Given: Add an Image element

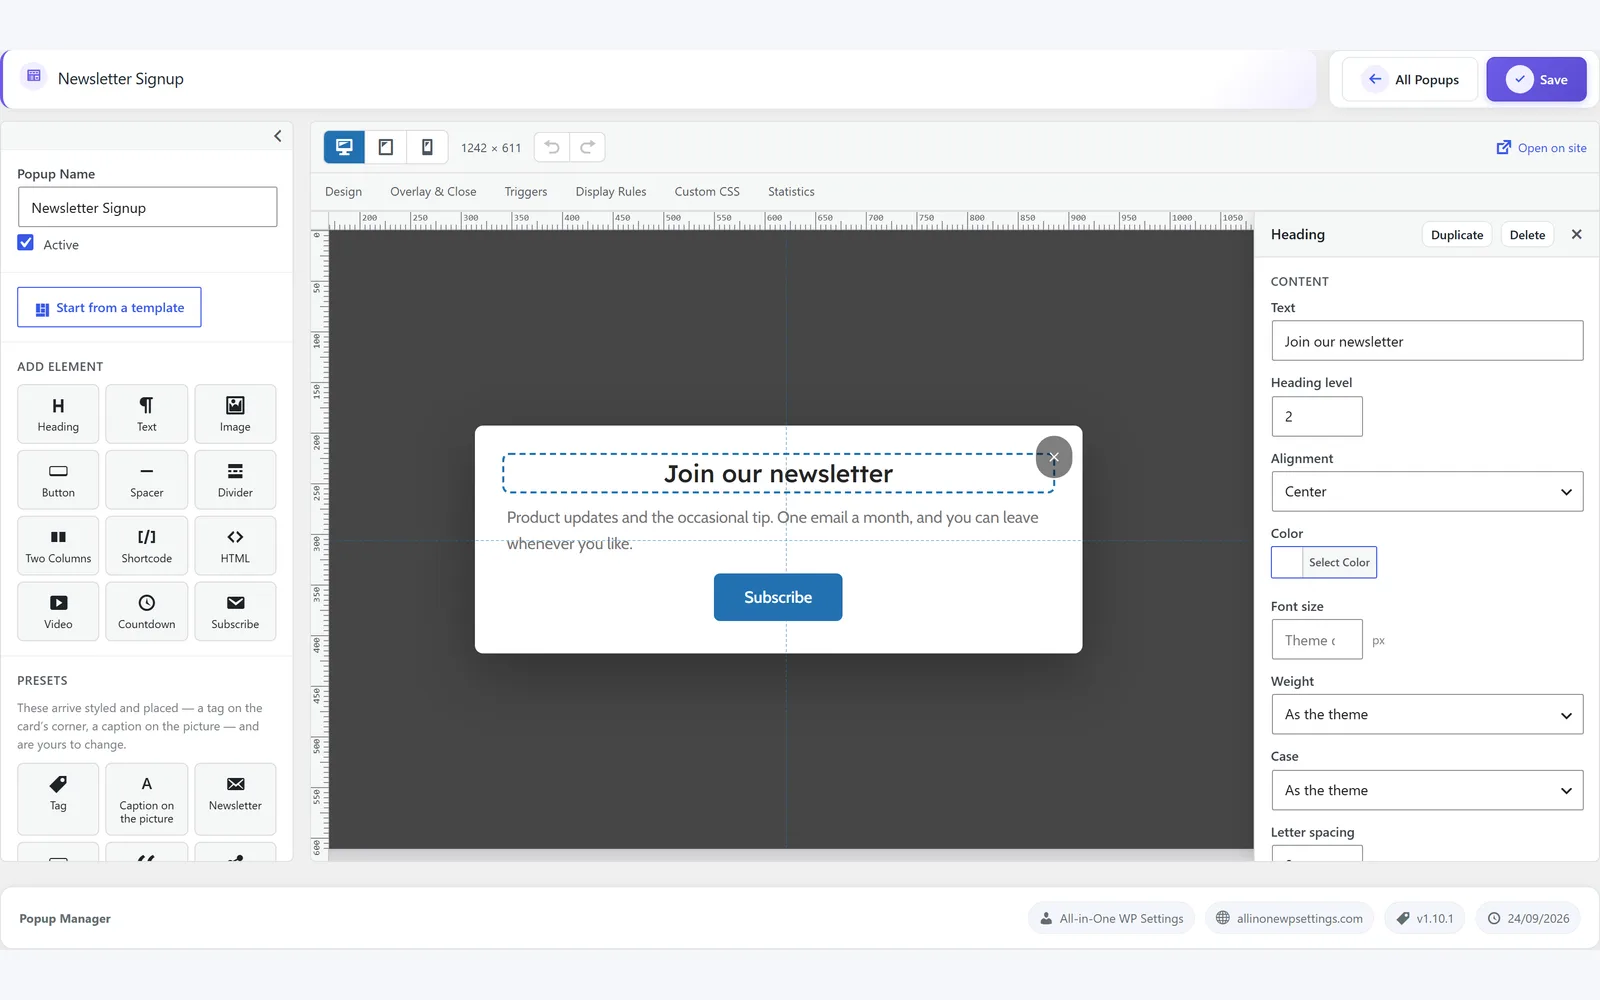Looking at the screenshot, I should coord(235,414).
